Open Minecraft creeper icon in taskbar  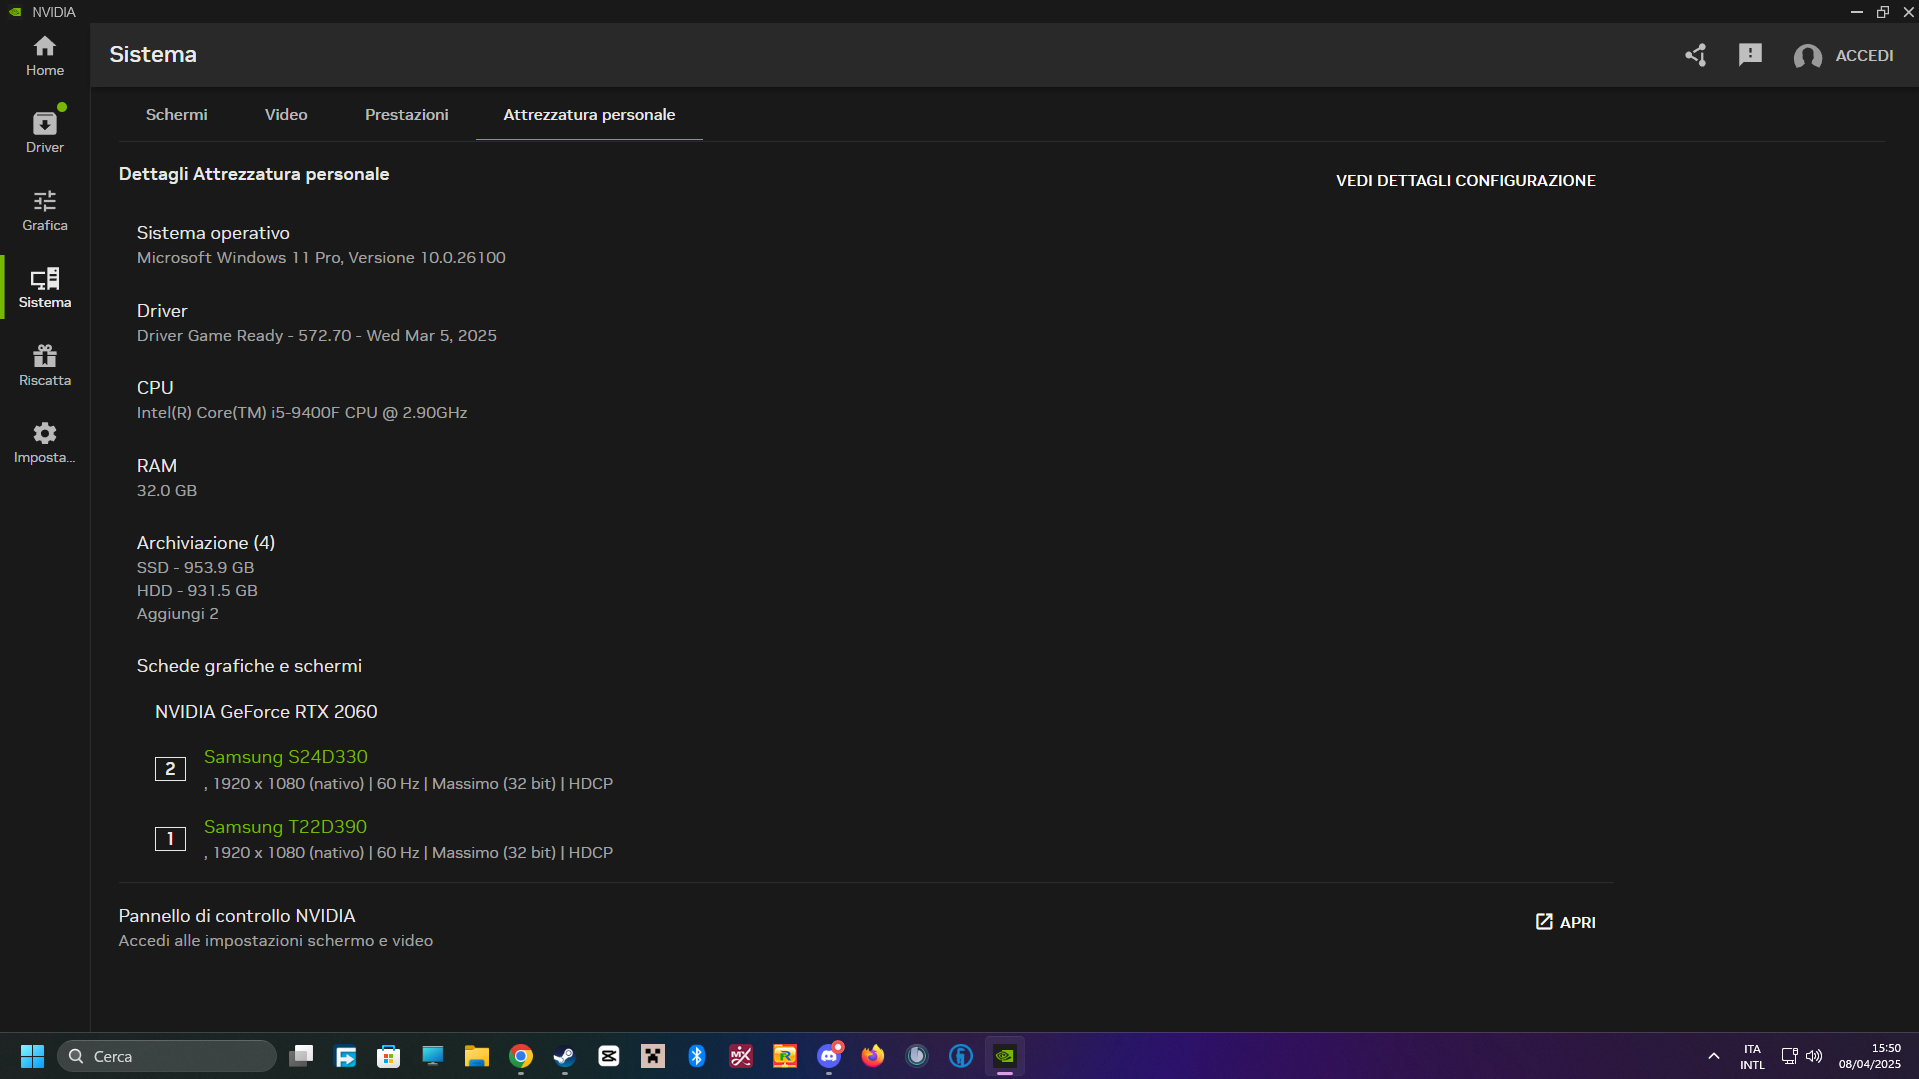[653, 1056]
